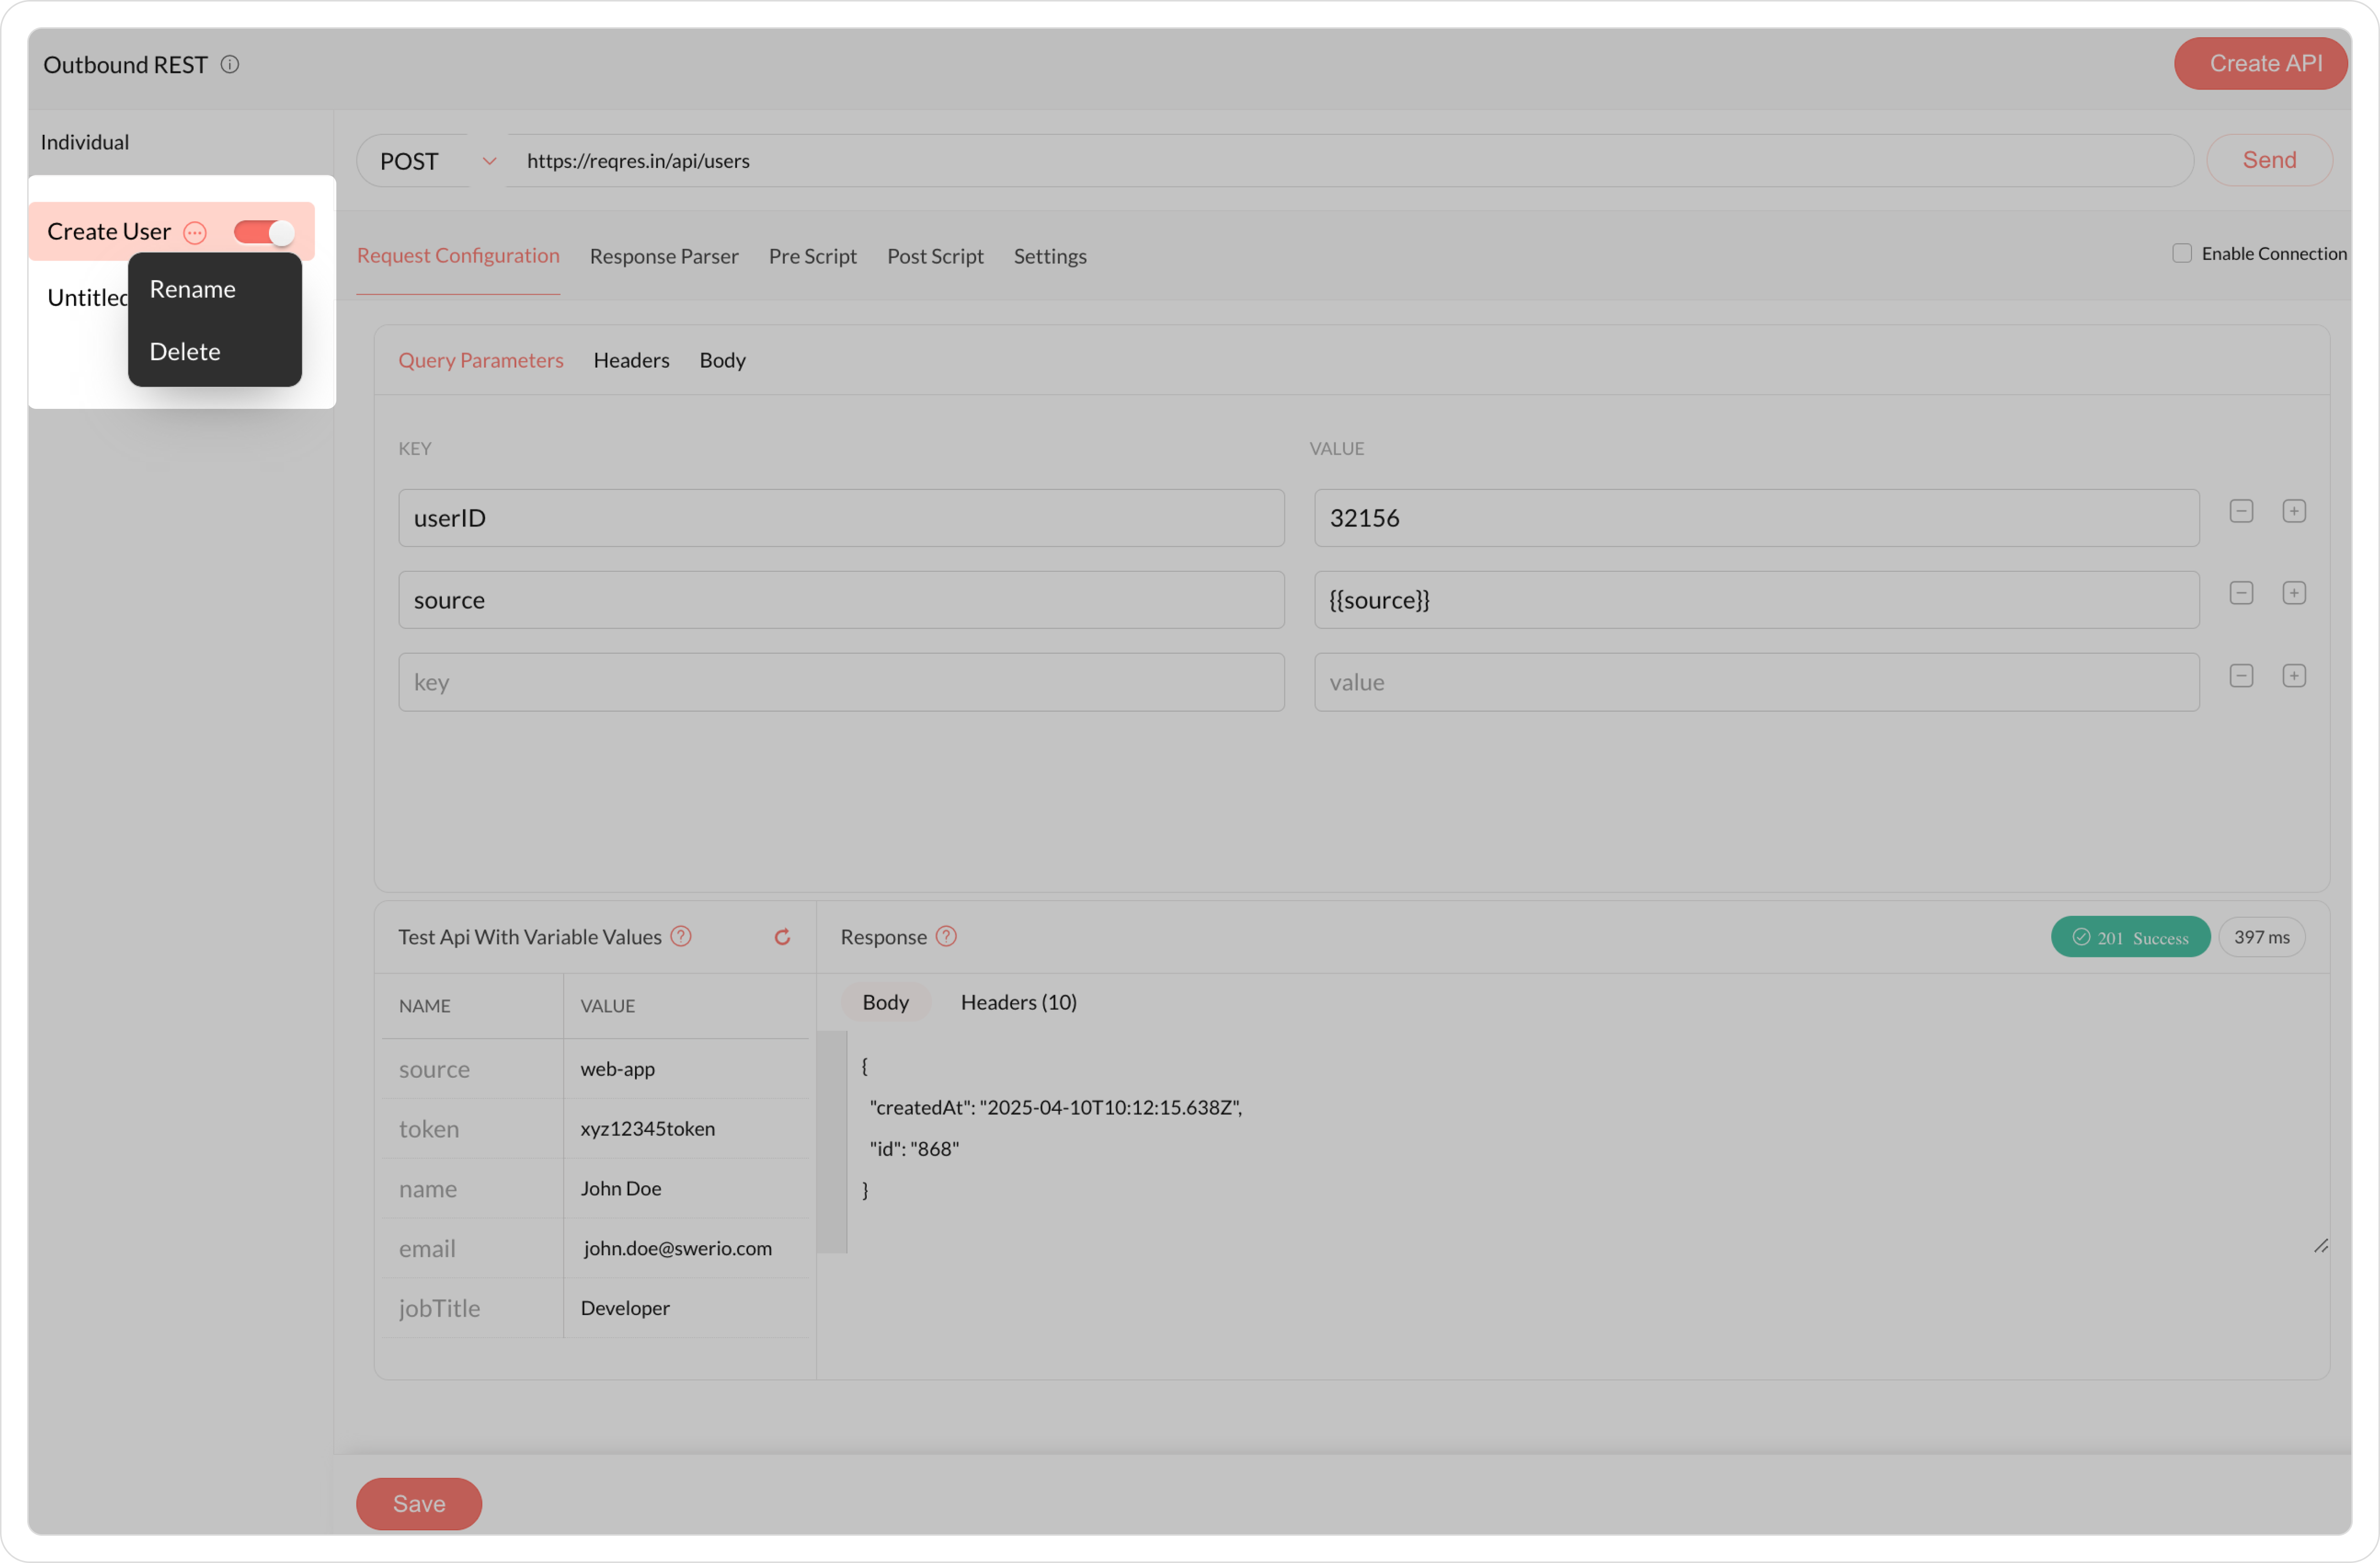Open help icon next to Response label
Viewport: 2380px width, 1563px height.
[x=946, y=937]
